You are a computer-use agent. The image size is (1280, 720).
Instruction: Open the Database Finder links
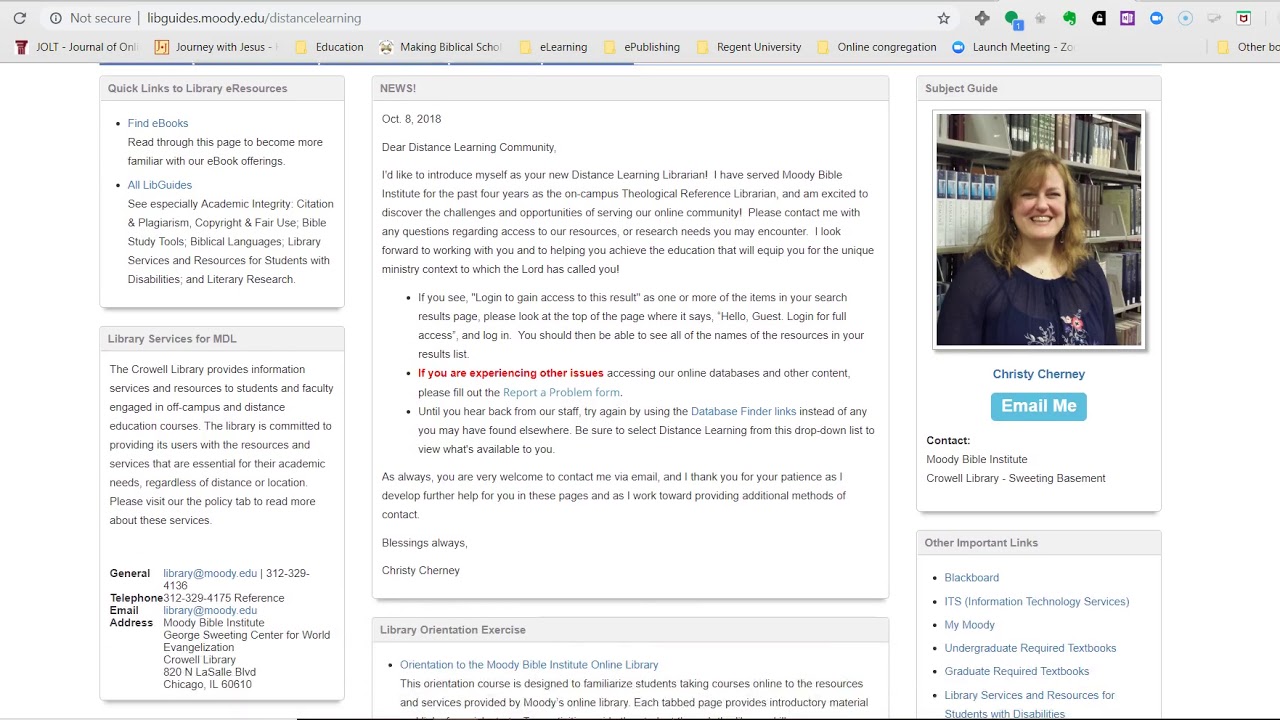[x=743, y=411]
